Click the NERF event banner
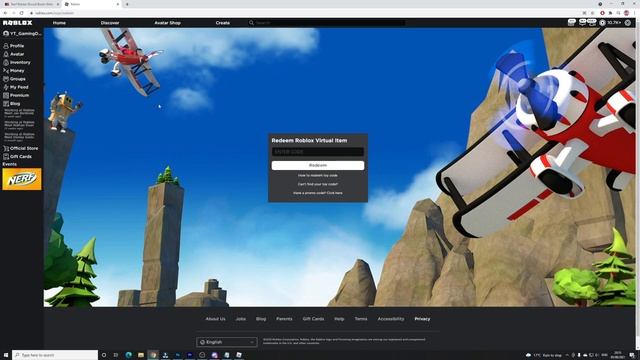This screenshot has width=640, height=360. point(22,179)
